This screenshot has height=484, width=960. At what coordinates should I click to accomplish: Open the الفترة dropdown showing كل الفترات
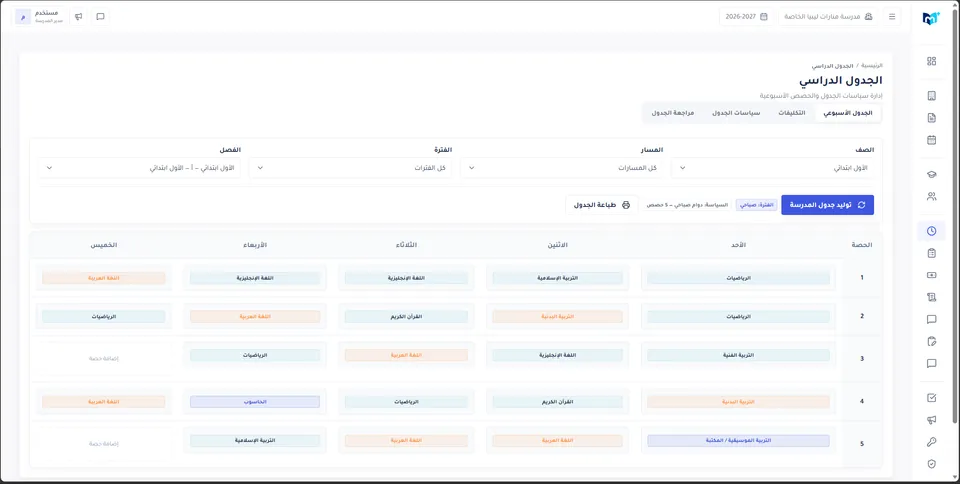[x=350, y=168]
